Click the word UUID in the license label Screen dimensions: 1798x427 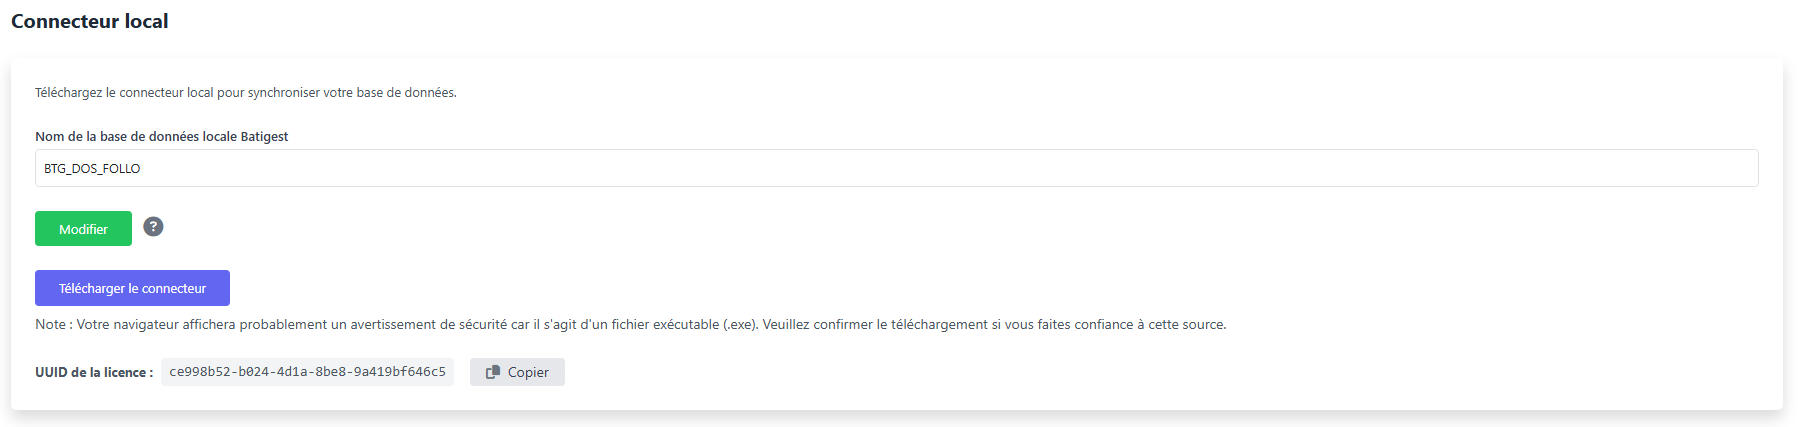51,372
